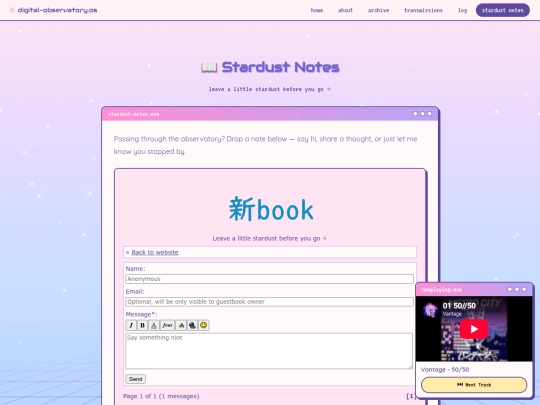The image size is (540, 405).
Task: Navigate to transmissions
Action: click(423, 10)
